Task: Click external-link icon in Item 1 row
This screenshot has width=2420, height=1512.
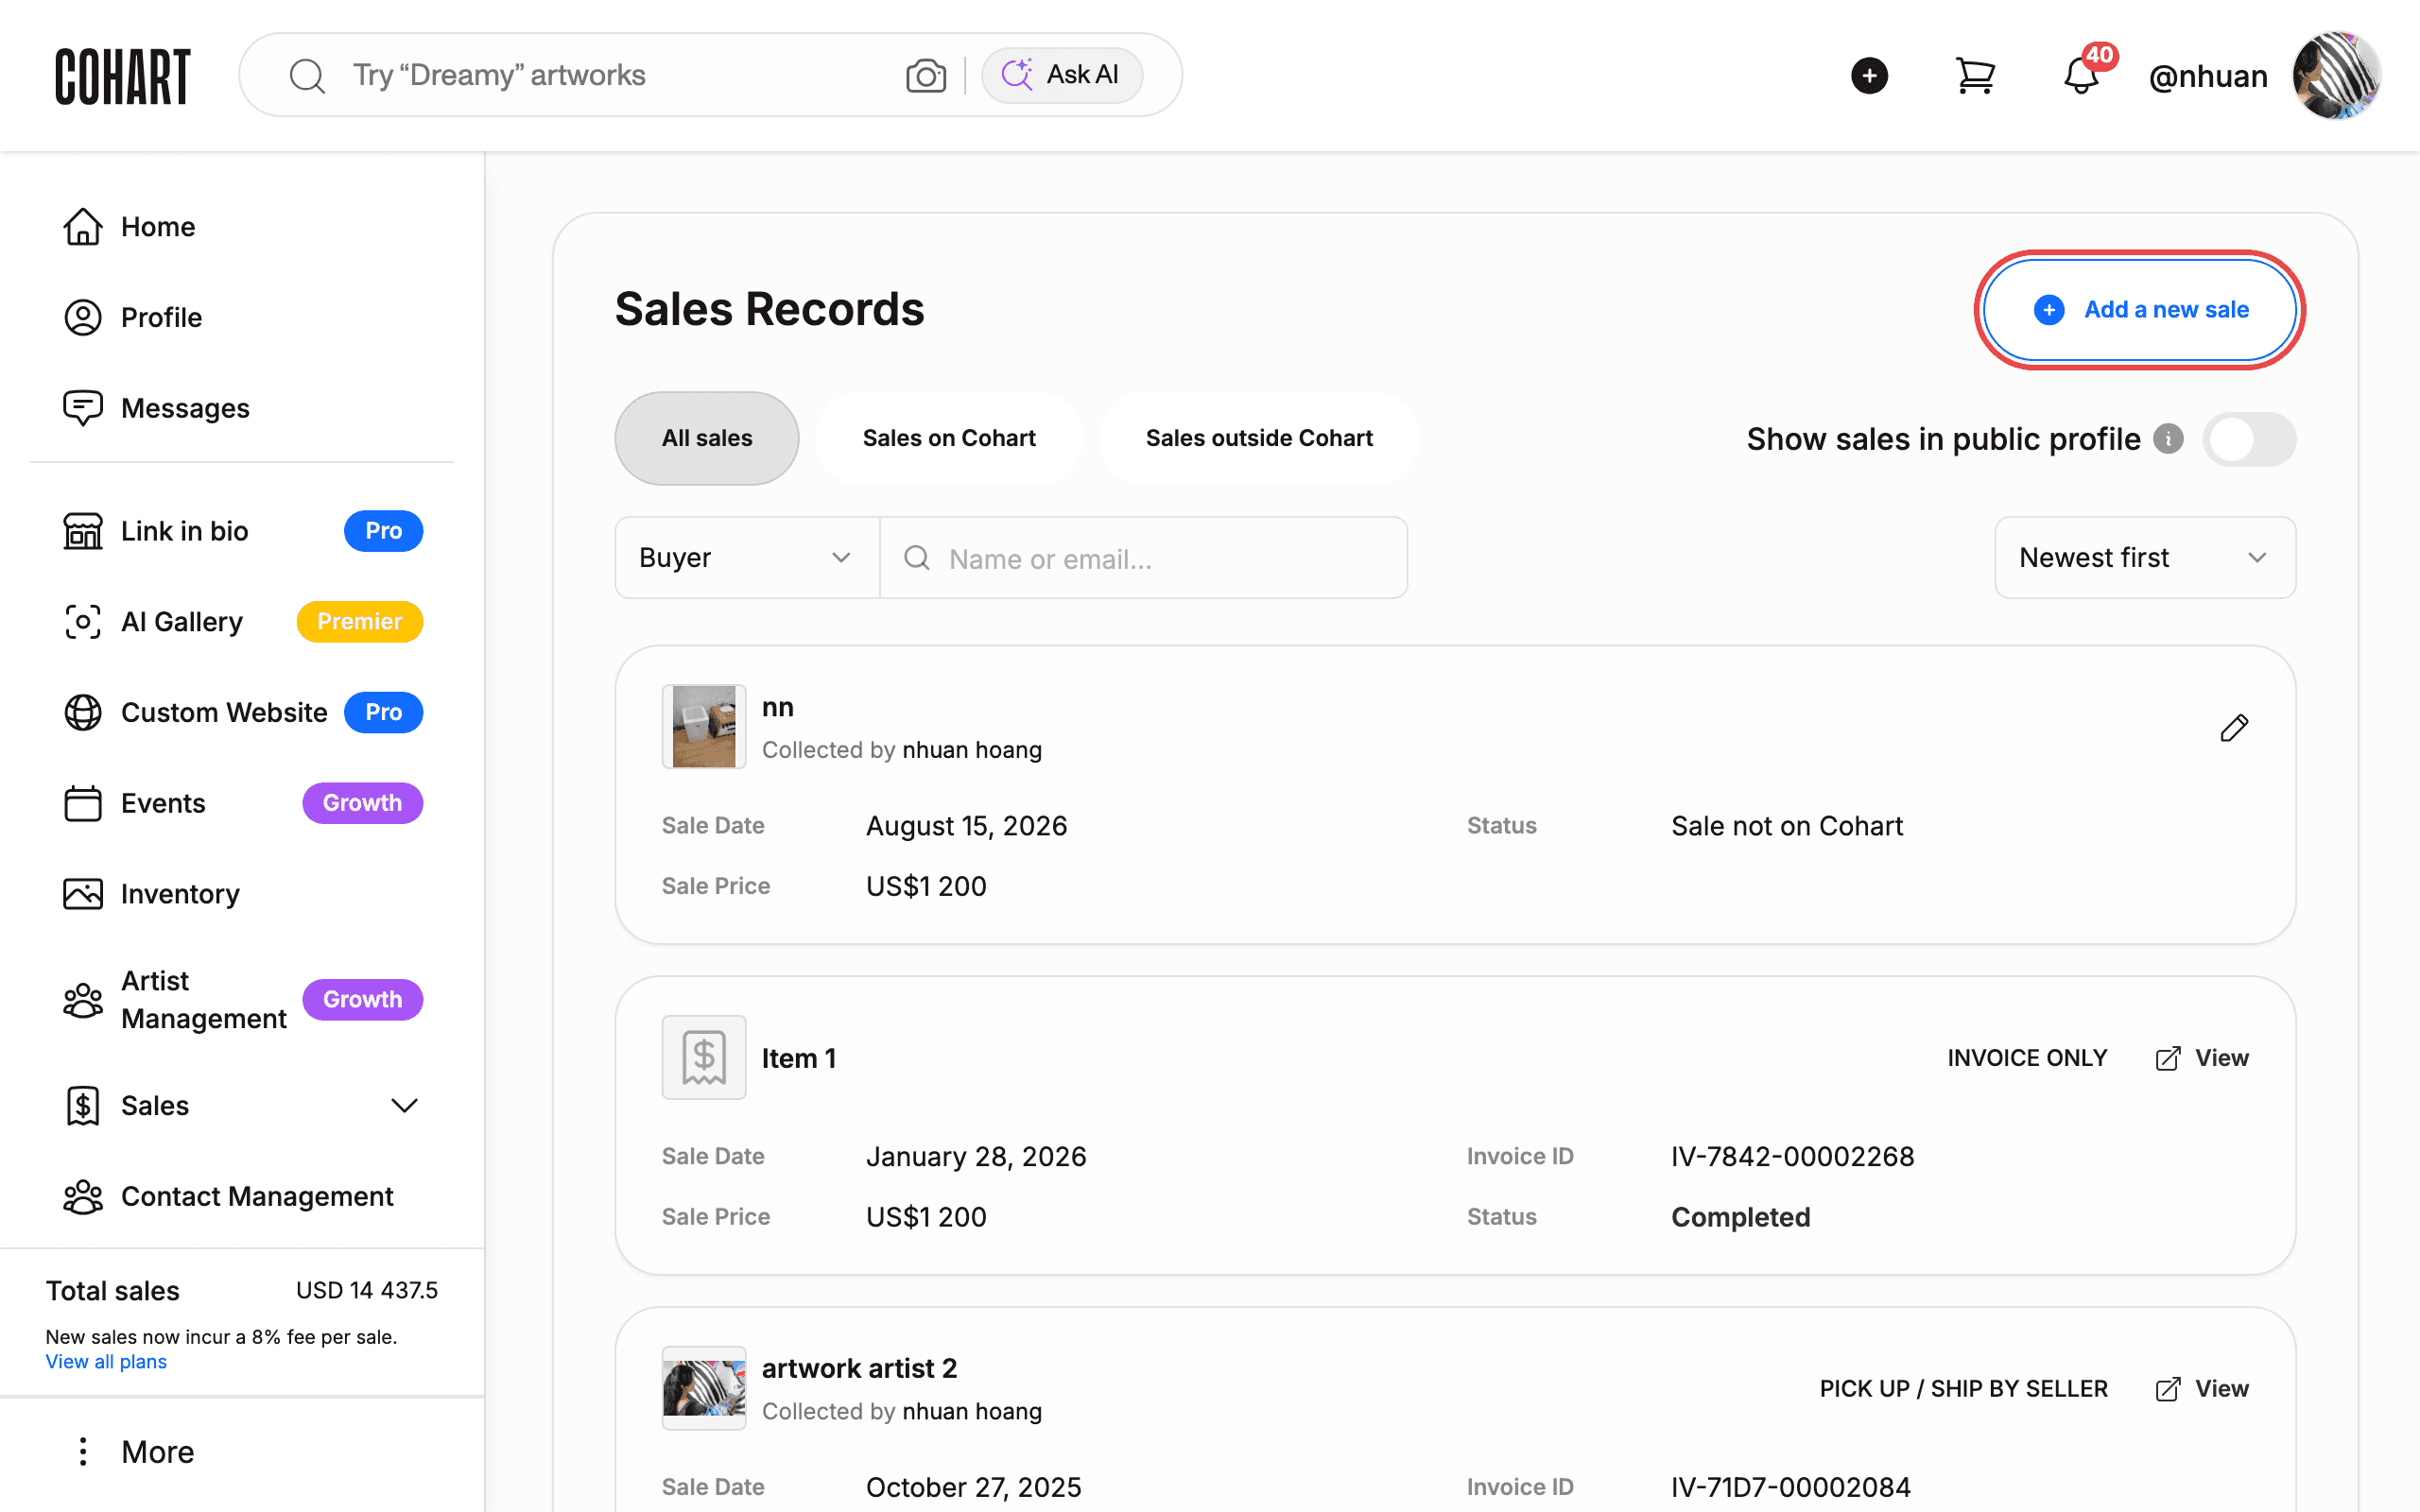Action: tap(2168, 1059)
